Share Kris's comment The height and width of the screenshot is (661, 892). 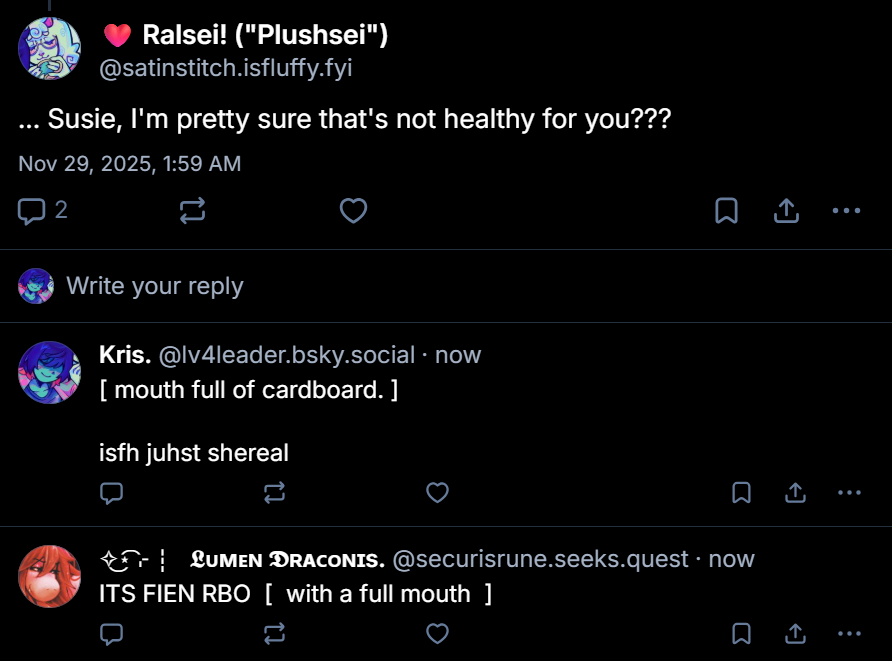click(x=795, y=492)
